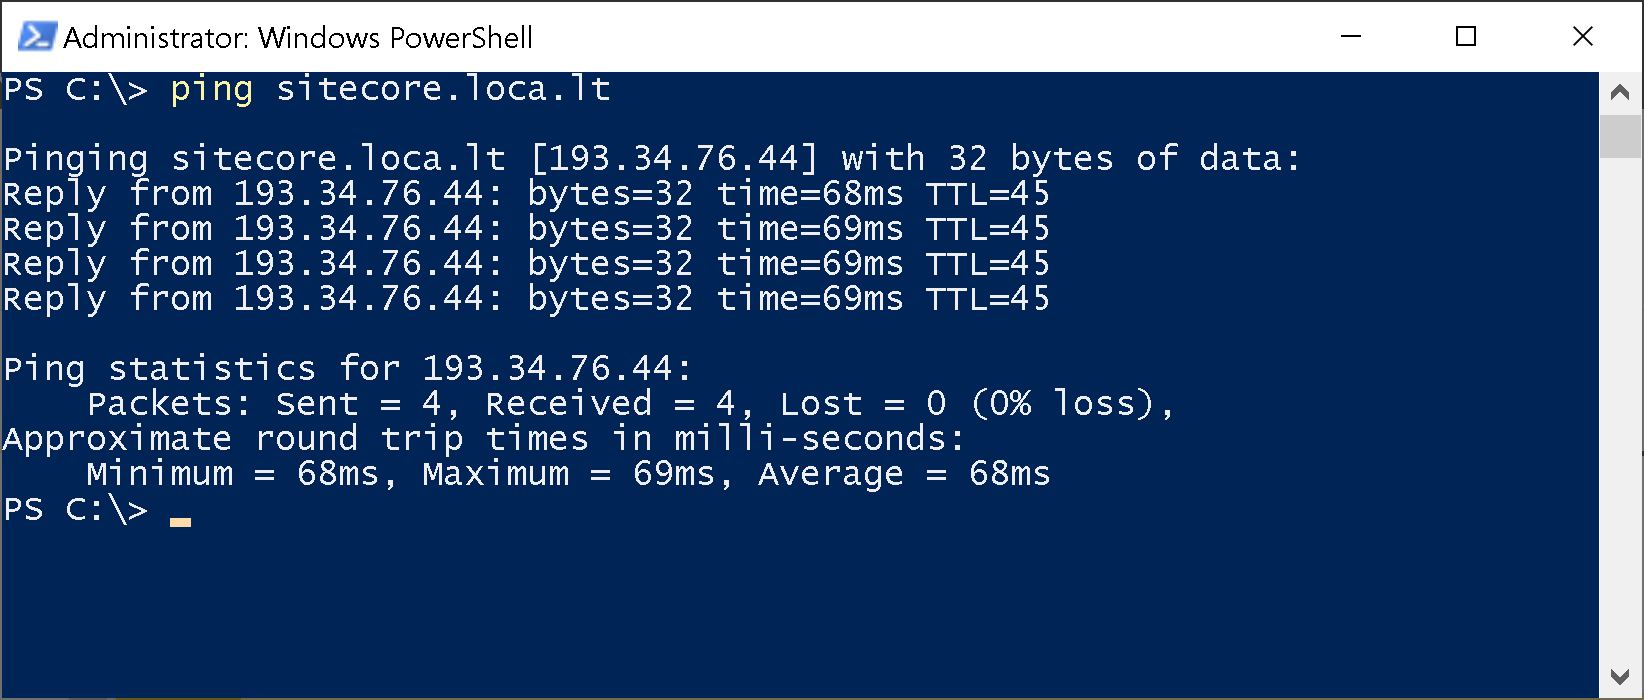Click the 'ping' command word

pos(211,89)
